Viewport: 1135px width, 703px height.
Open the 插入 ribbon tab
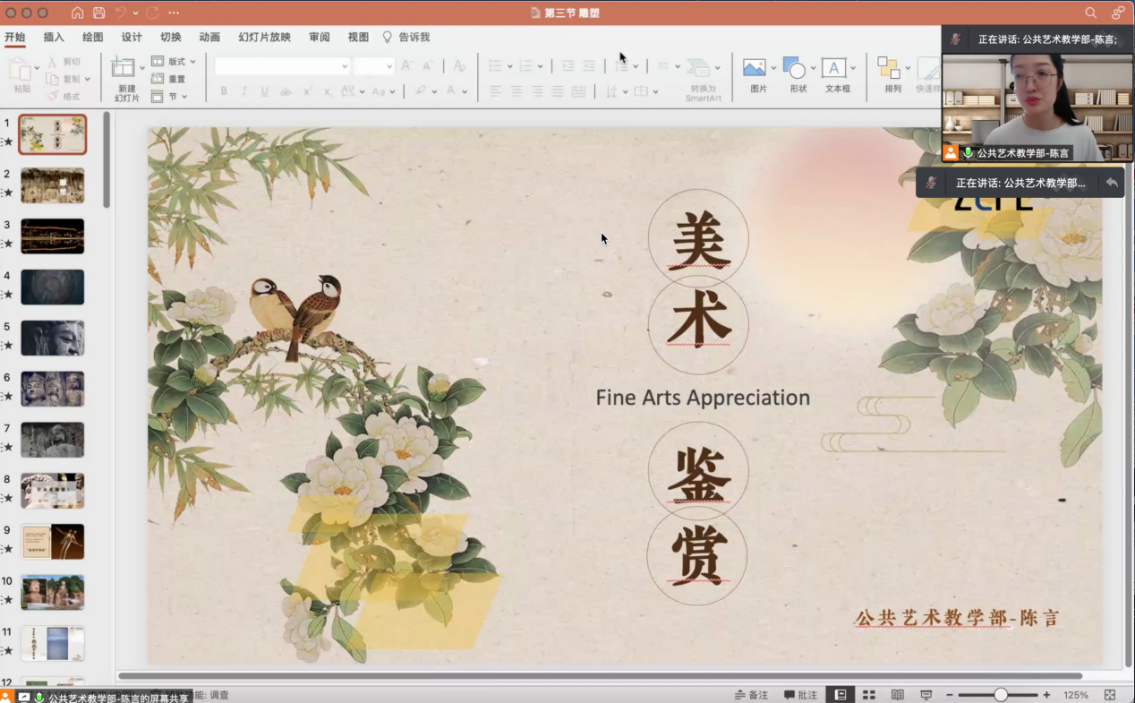pyautogui.click(x=54, y=37)
